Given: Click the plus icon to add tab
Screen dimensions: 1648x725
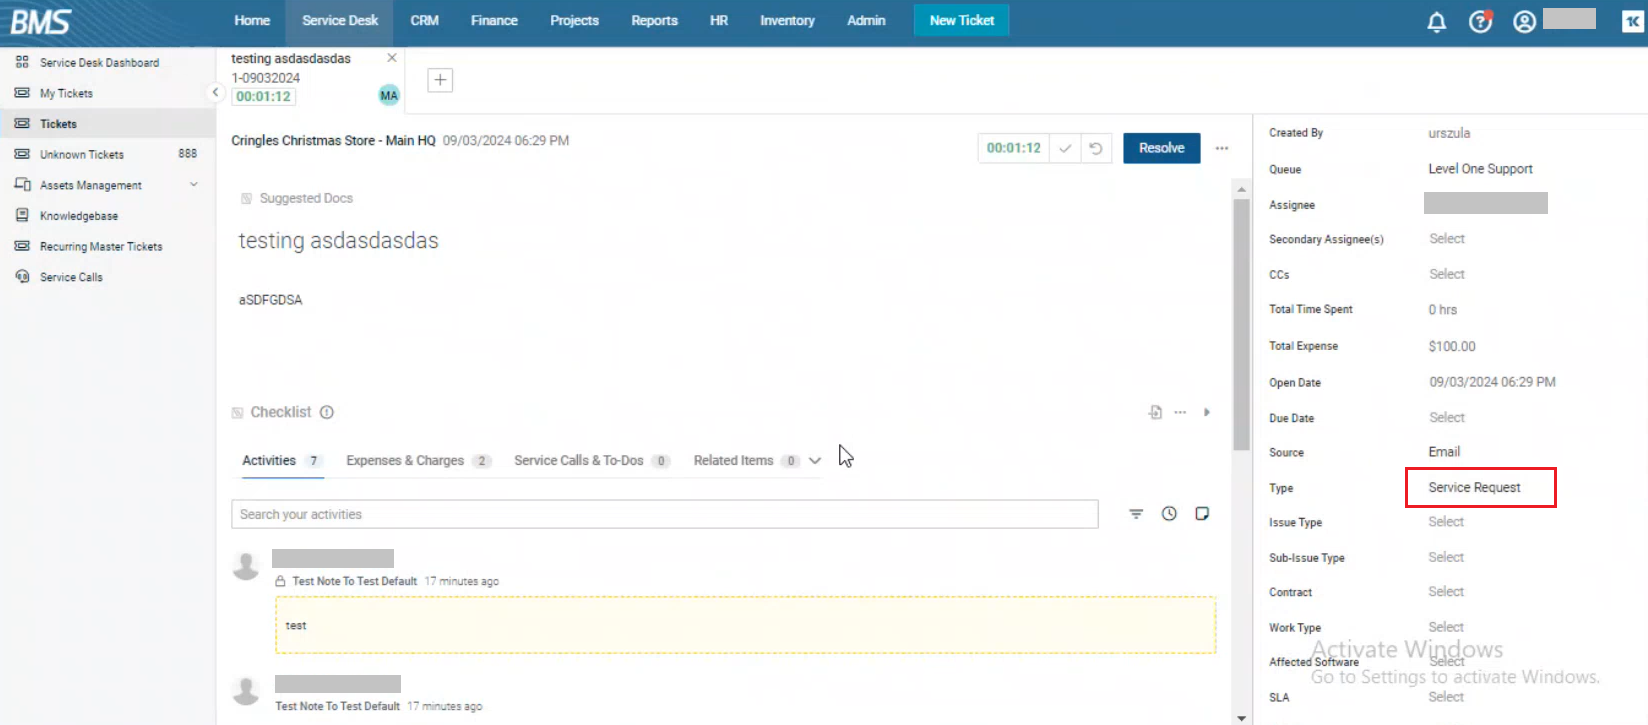Looking at the screenshot, I should [440, 80].
